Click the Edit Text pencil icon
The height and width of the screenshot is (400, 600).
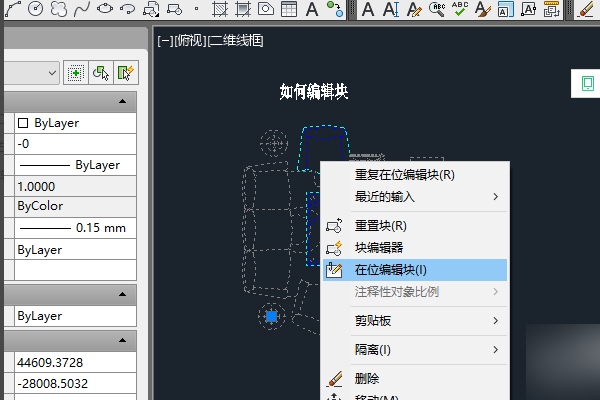pyautogui.click(x=414, y=9)
